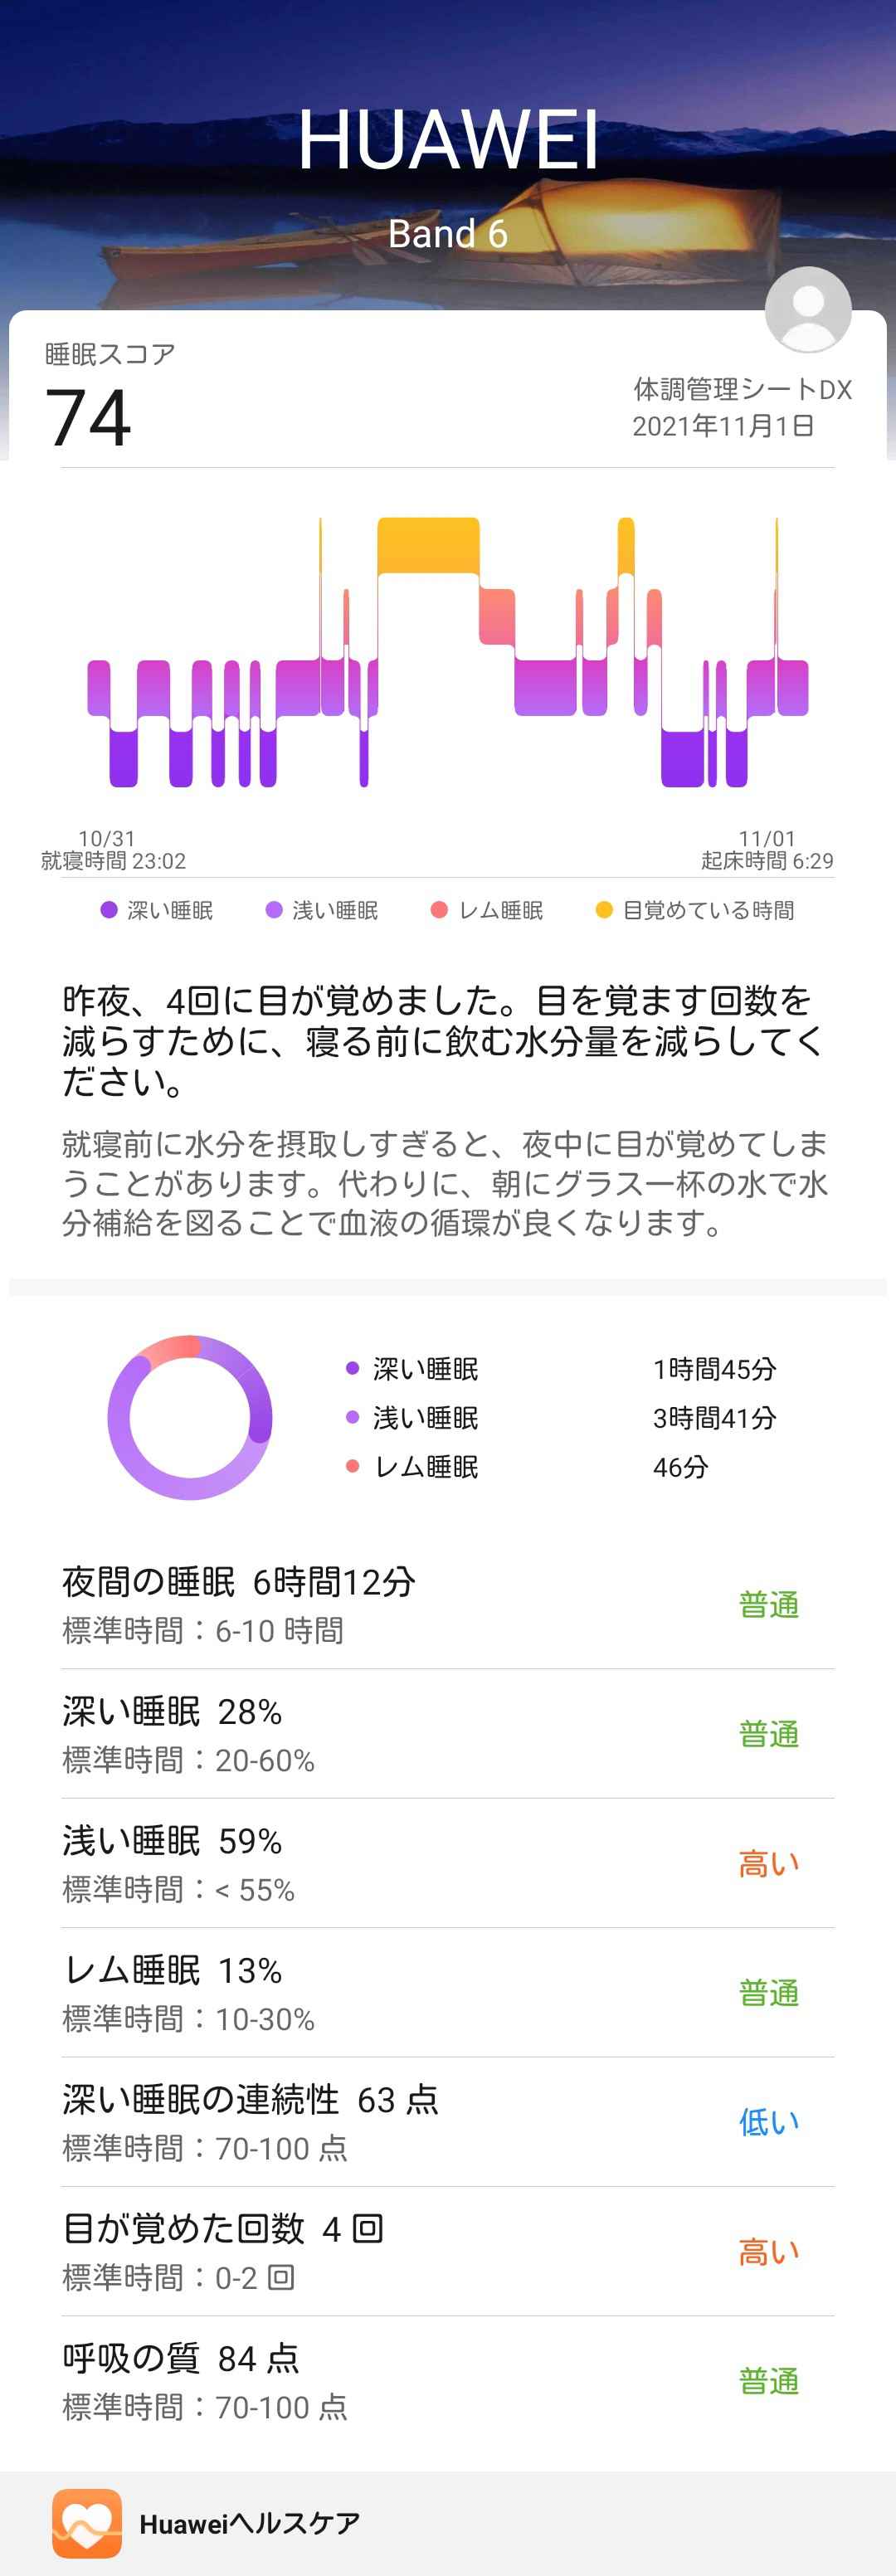
Task: Tap the large yellow awake block in chart
Action: coord(428,545)
